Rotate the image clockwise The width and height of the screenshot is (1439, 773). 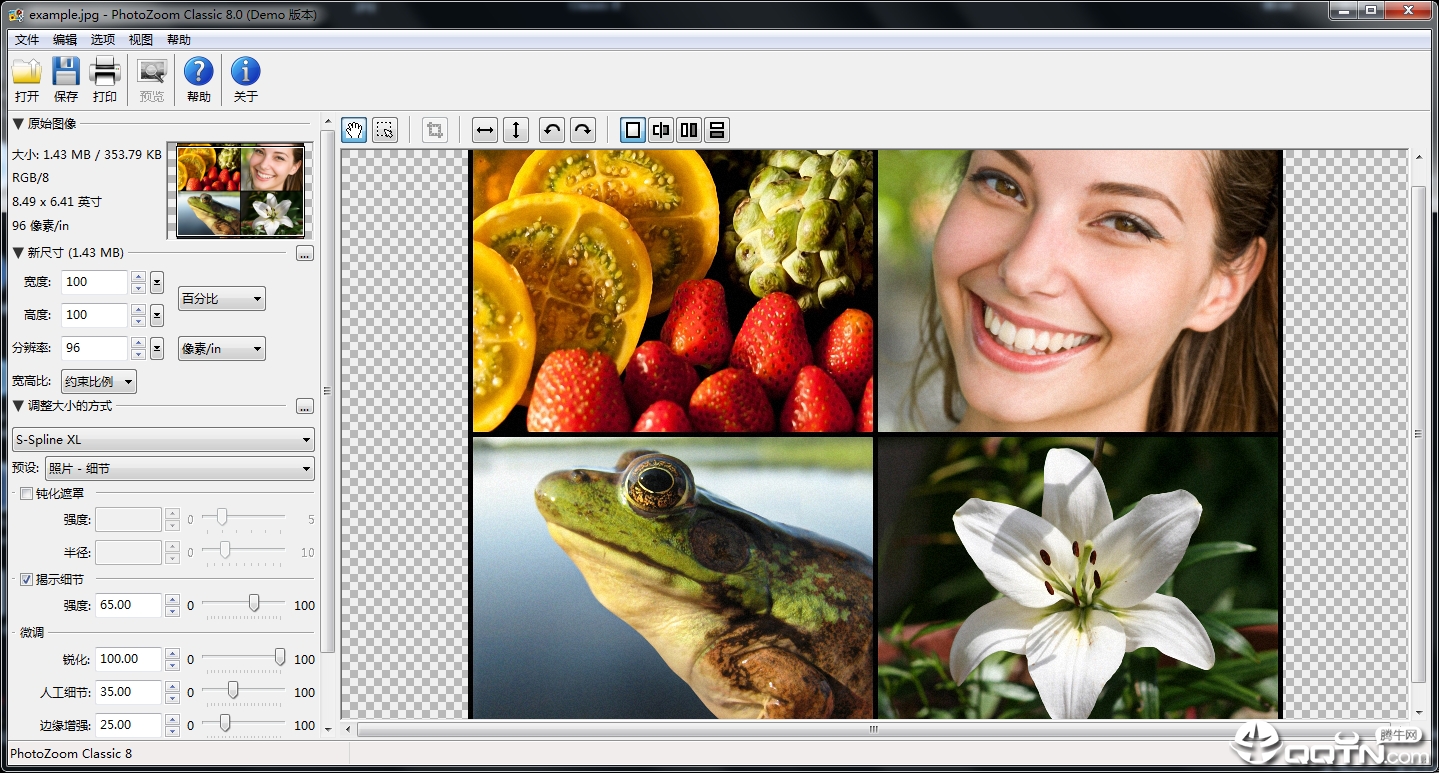[582, 130]
